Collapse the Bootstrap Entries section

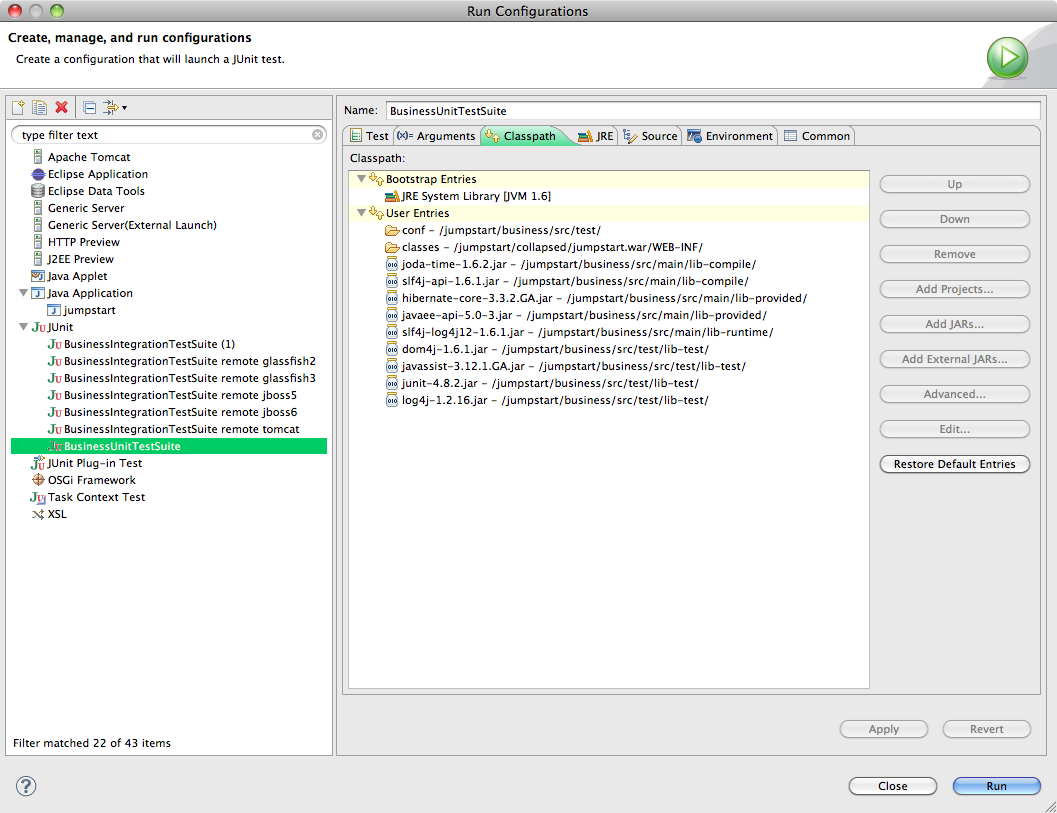(361, 179)
